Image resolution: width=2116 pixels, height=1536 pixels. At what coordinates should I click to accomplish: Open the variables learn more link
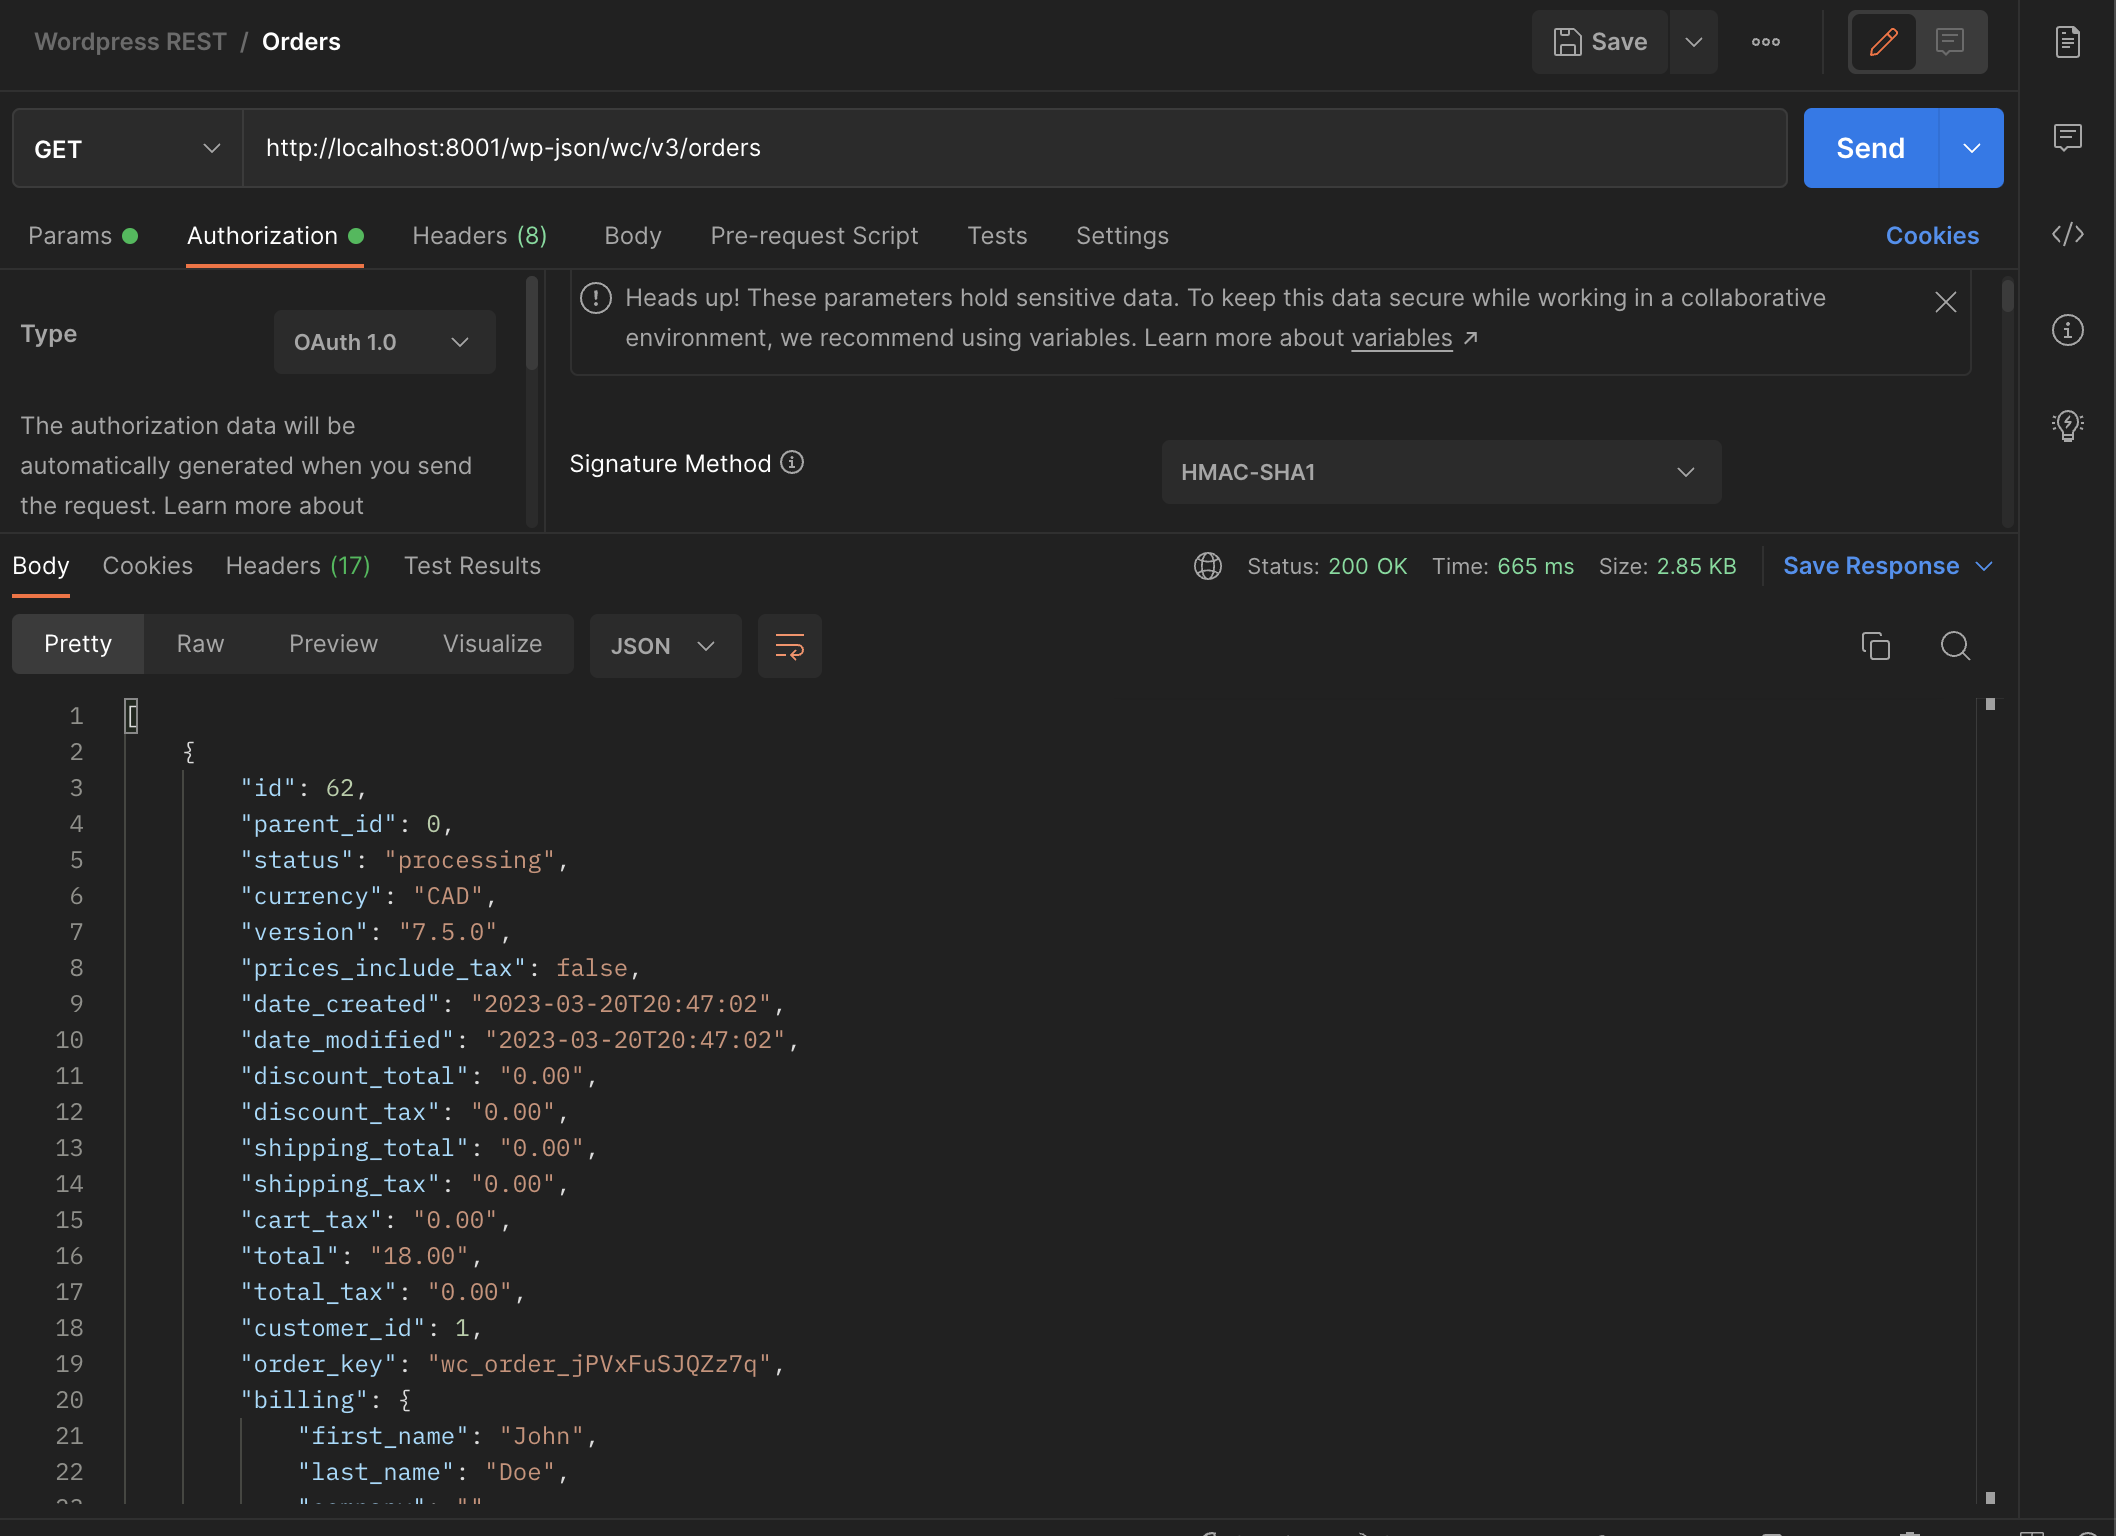click(1401, 338)
